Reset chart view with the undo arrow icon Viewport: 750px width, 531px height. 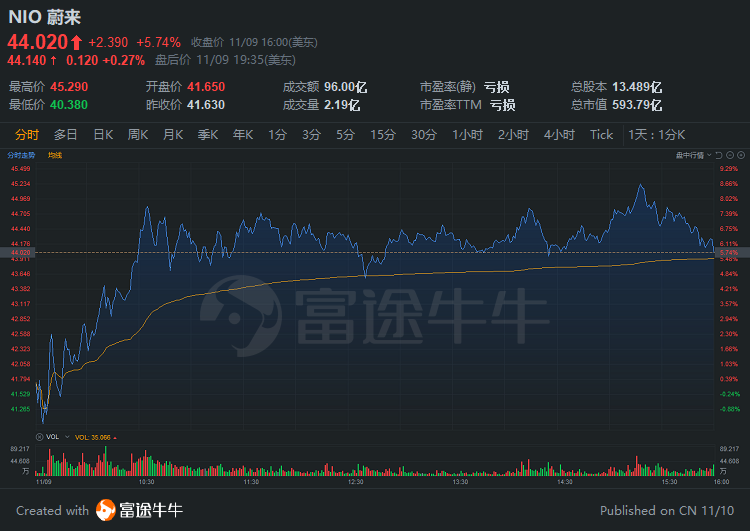[718, 155]
